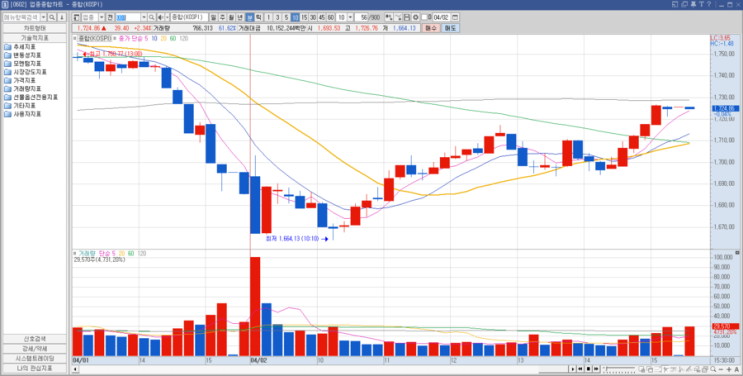Click the speaker icon in chart toolbar
The height and width of the screenshot is (376, 743).
coord(160,17)
